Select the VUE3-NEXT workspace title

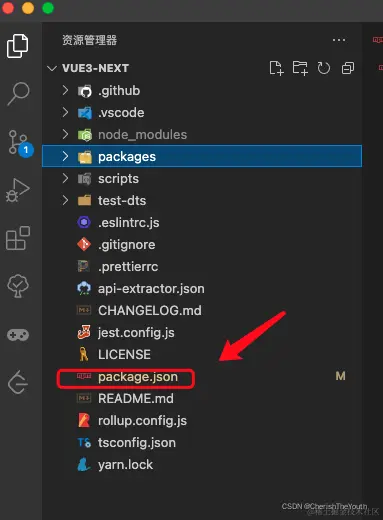click(95, 68)
